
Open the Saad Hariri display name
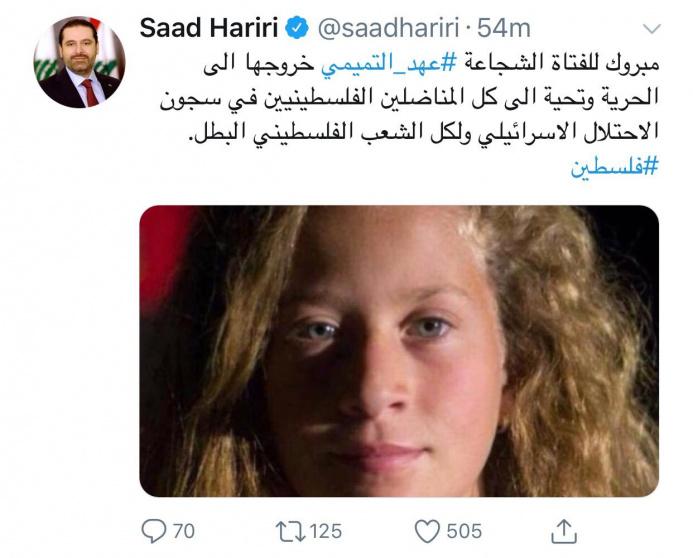(209, 28)
